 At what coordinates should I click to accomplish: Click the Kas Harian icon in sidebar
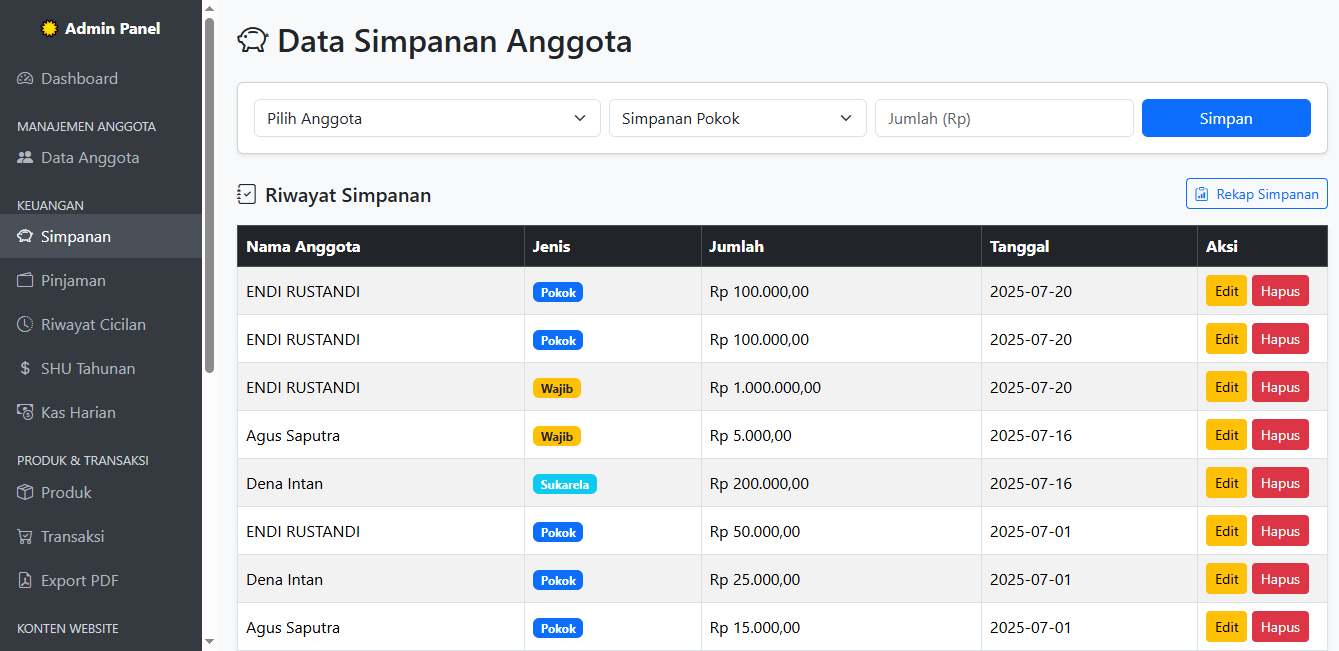(x=25, y=413)
